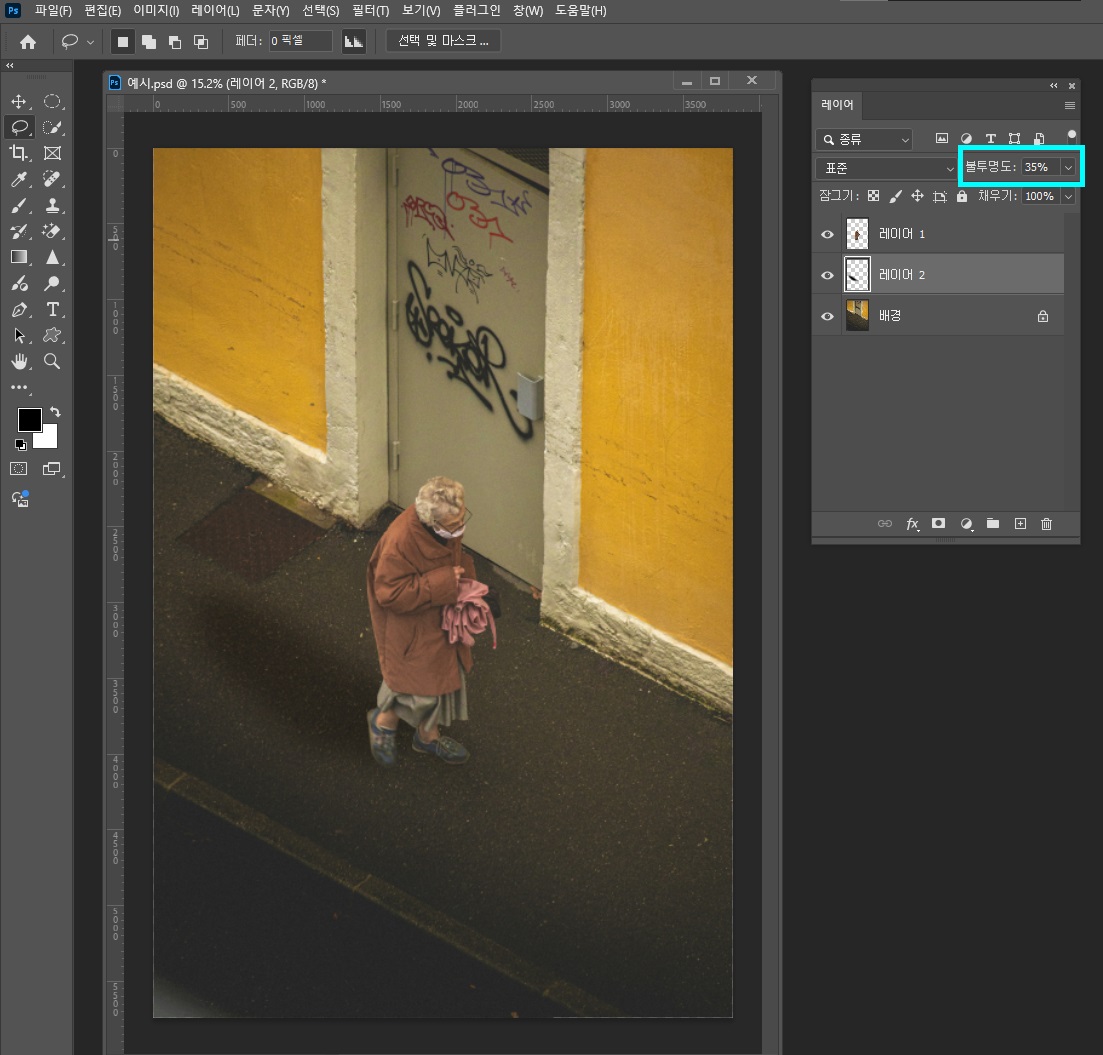This screenshot has width=1103, height=1055.
Task: Click the Home icon in options bar
Action: click(27, 42)
